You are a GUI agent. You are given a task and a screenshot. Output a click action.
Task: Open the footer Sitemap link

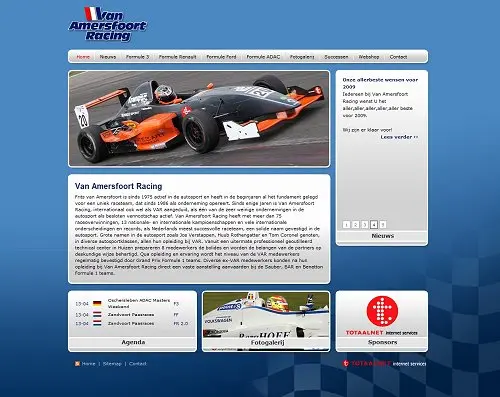(112, 364)
